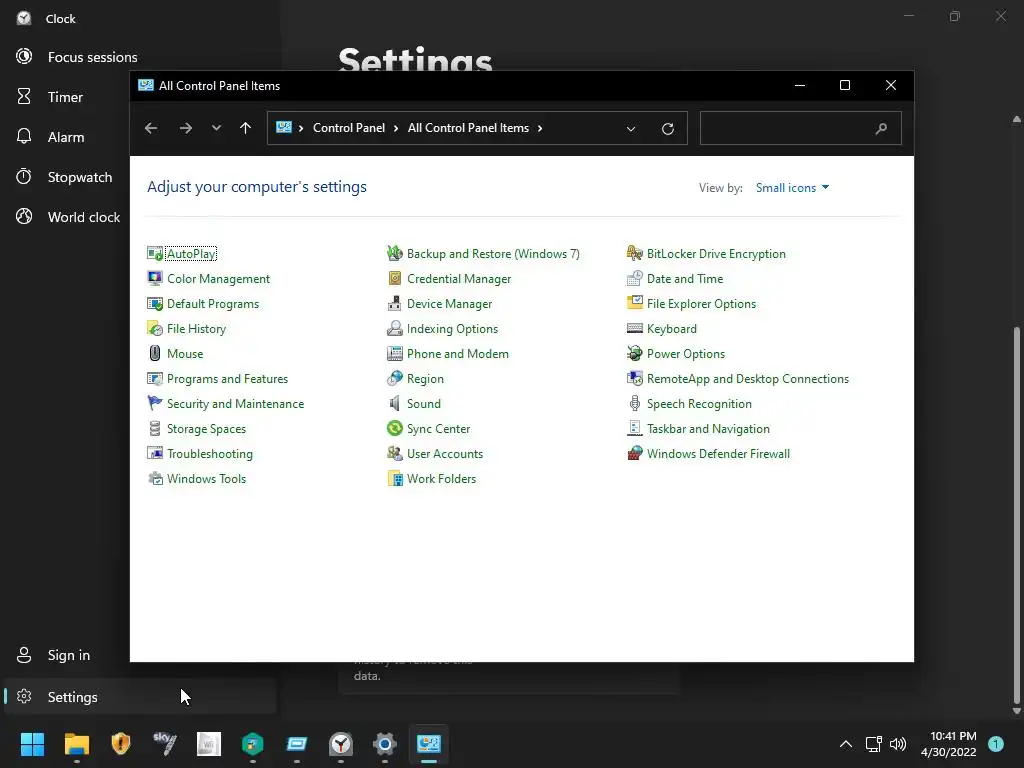This screenshot has width=1024, height=768.
Task: Click the Storage Spaces icon
Action: coord(155,428)
